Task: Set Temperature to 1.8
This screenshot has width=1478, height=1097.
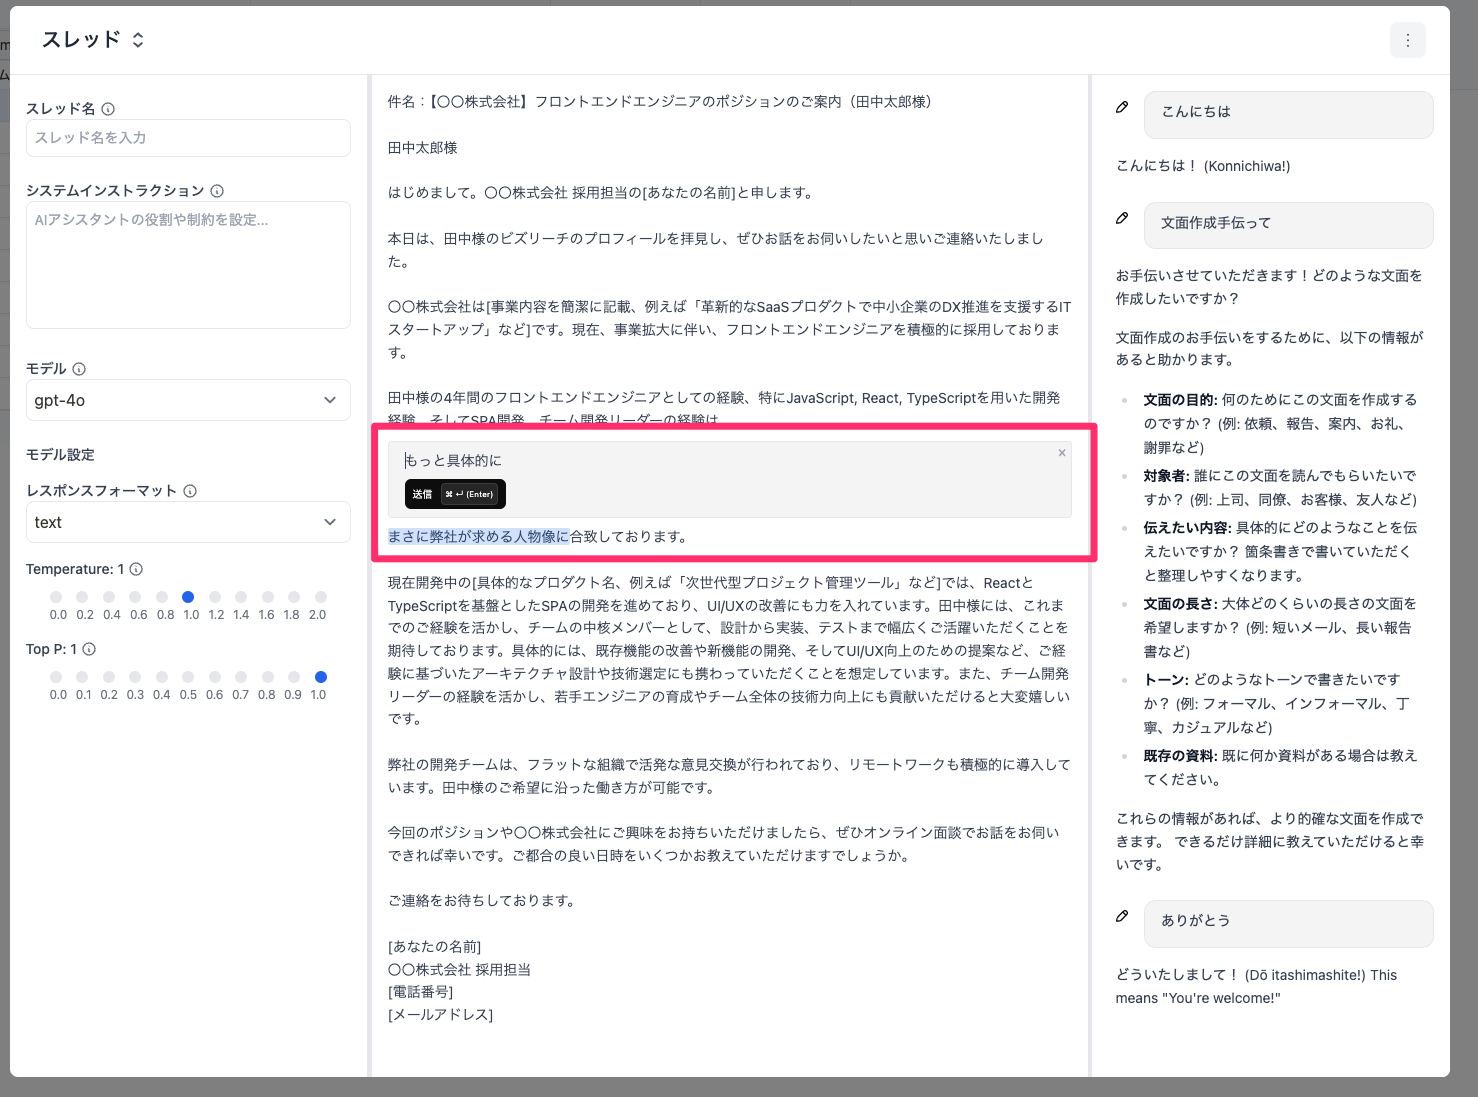Action: click(x=294, y=597)
